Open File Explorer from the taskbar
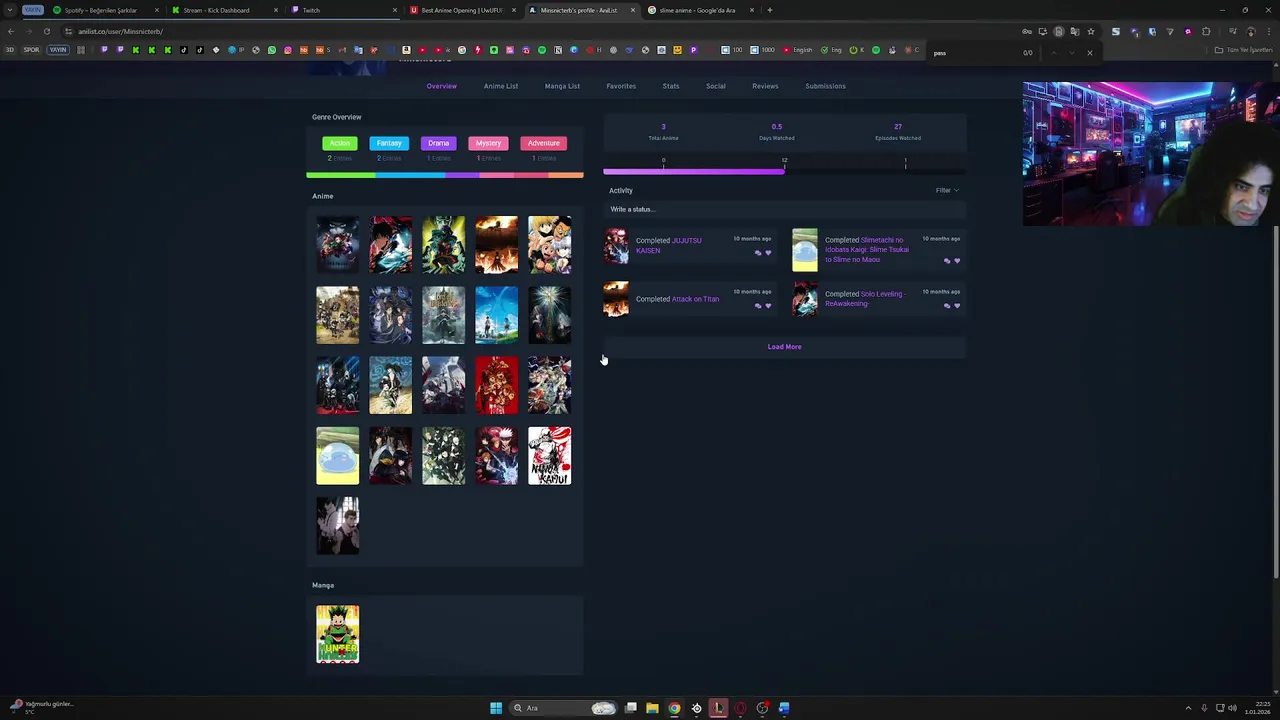This screenshot has width=1280, height=720. pyautogui.click(x=652, y=708)
